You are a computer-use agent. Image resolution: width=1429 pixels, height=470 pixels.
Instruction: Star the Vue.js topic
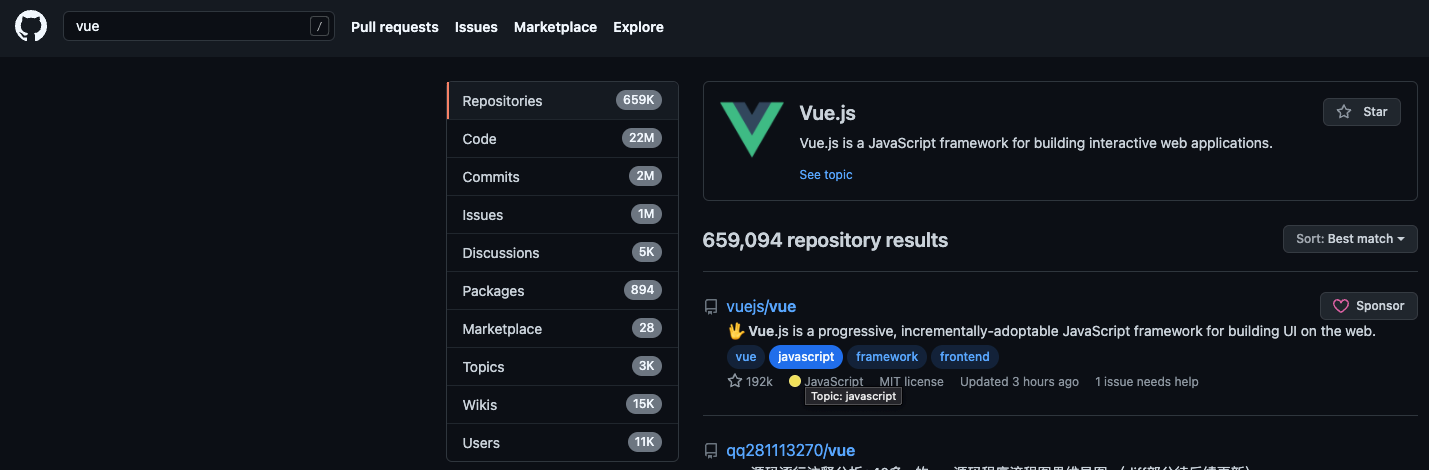[1361, 112]
